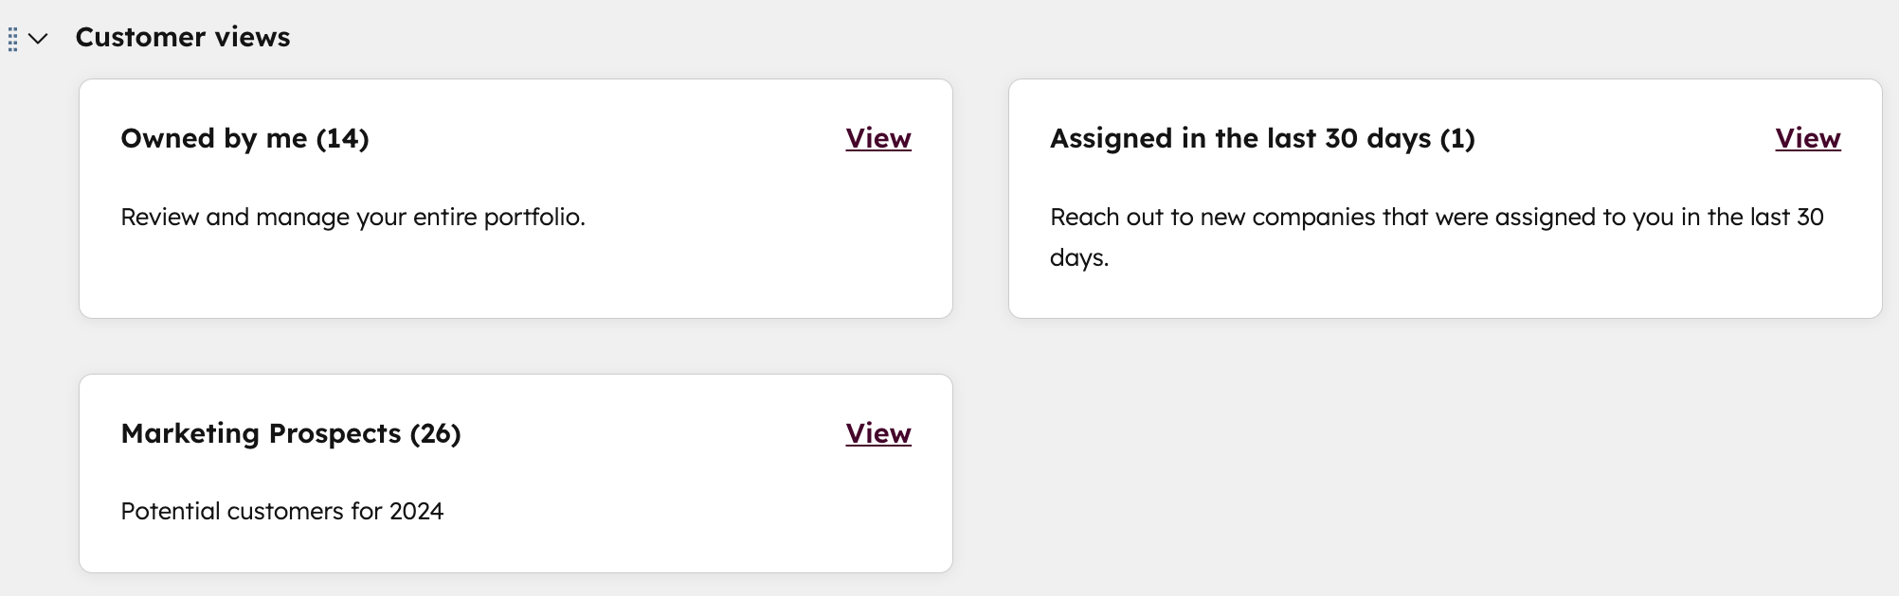Image resolution: width=1899 pixels, height=596 pixels.
Task: Select the Assigned in the last 30 days card
Action: 1445,200
